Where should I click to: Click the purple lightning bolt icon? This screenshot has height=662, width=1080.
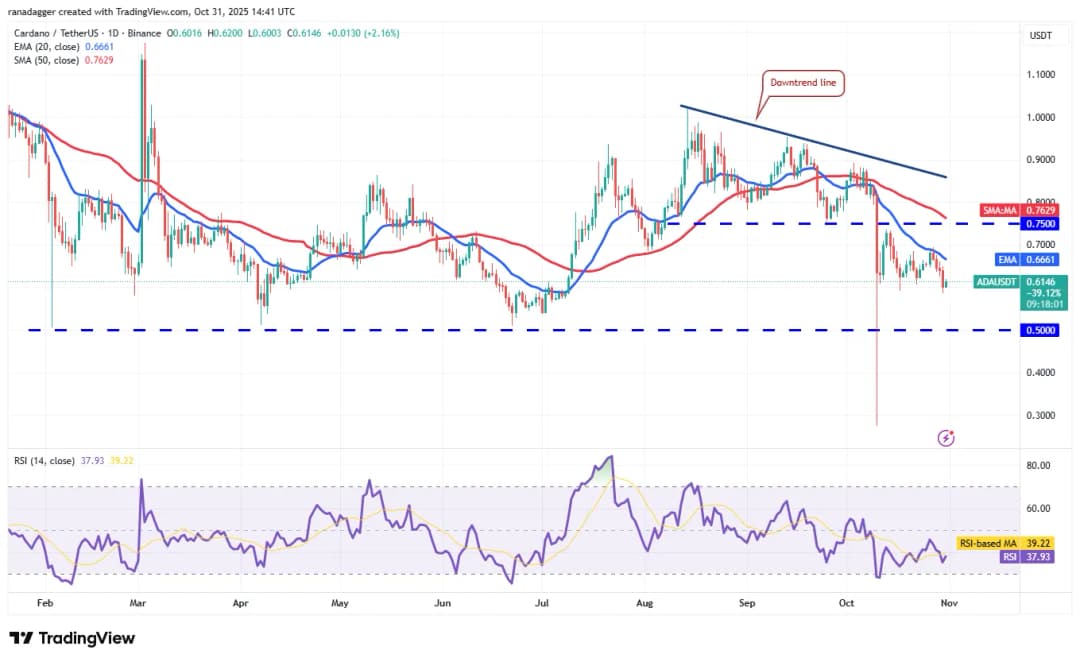click(946, 437)
